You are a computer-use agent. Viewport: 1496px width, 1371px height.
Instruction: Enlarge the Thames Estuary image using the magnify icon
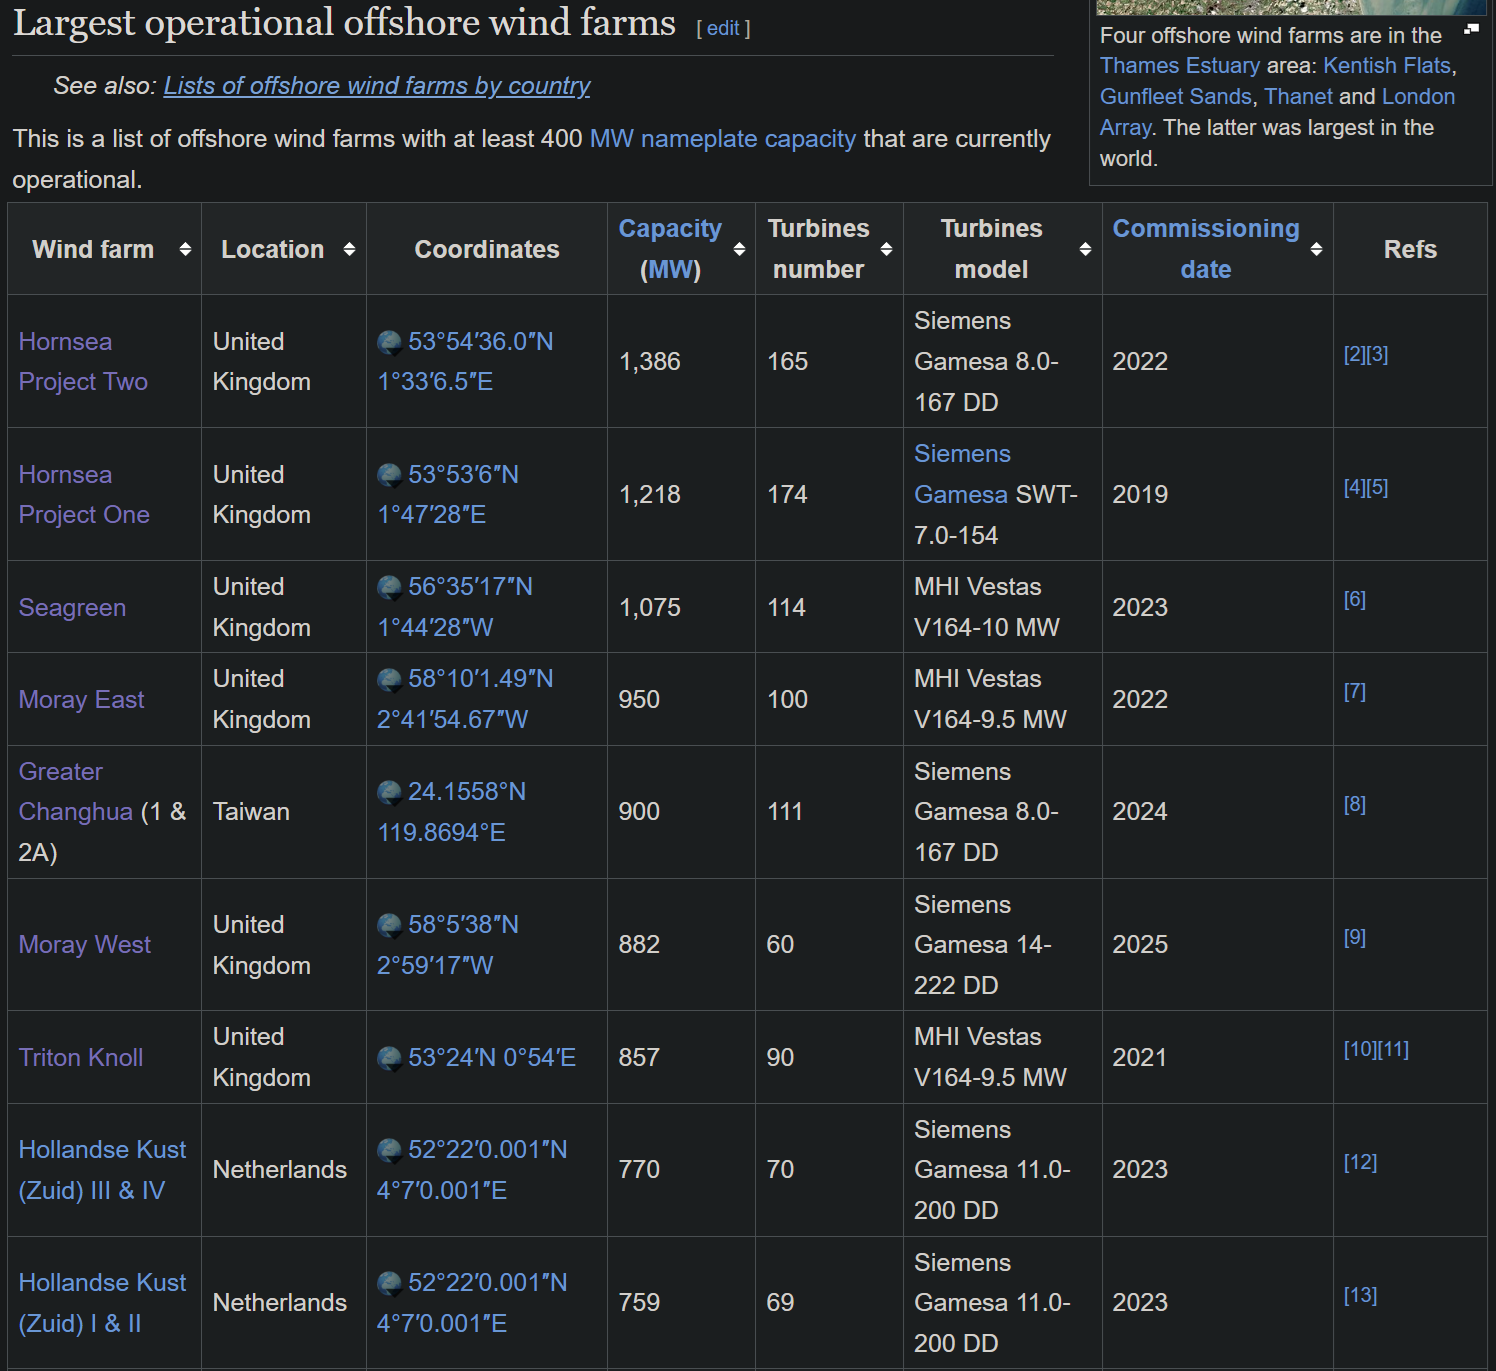(x=1471, y=29)
